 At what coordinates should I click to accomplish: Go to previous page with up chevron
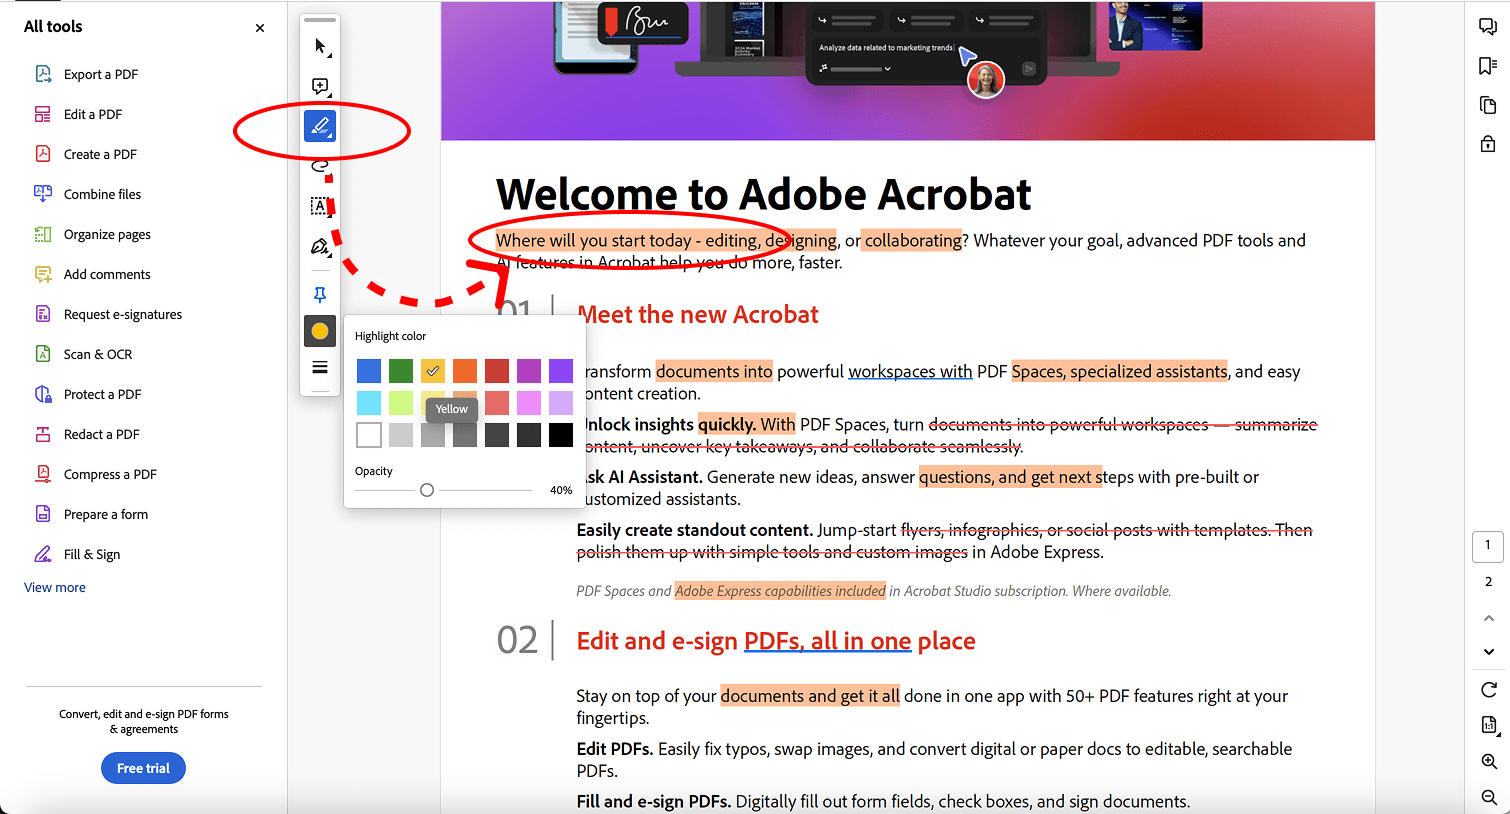pos(1488,619)
